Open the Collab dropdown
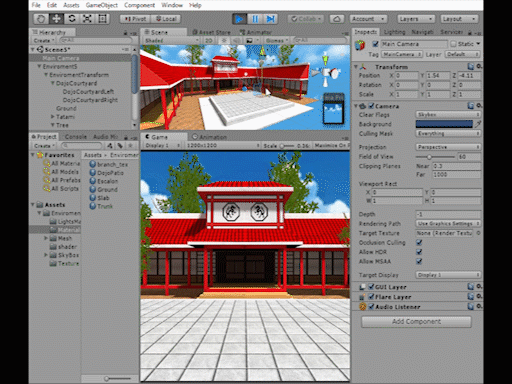The height and width of the screenshot is (384, 512). [306, 19]
